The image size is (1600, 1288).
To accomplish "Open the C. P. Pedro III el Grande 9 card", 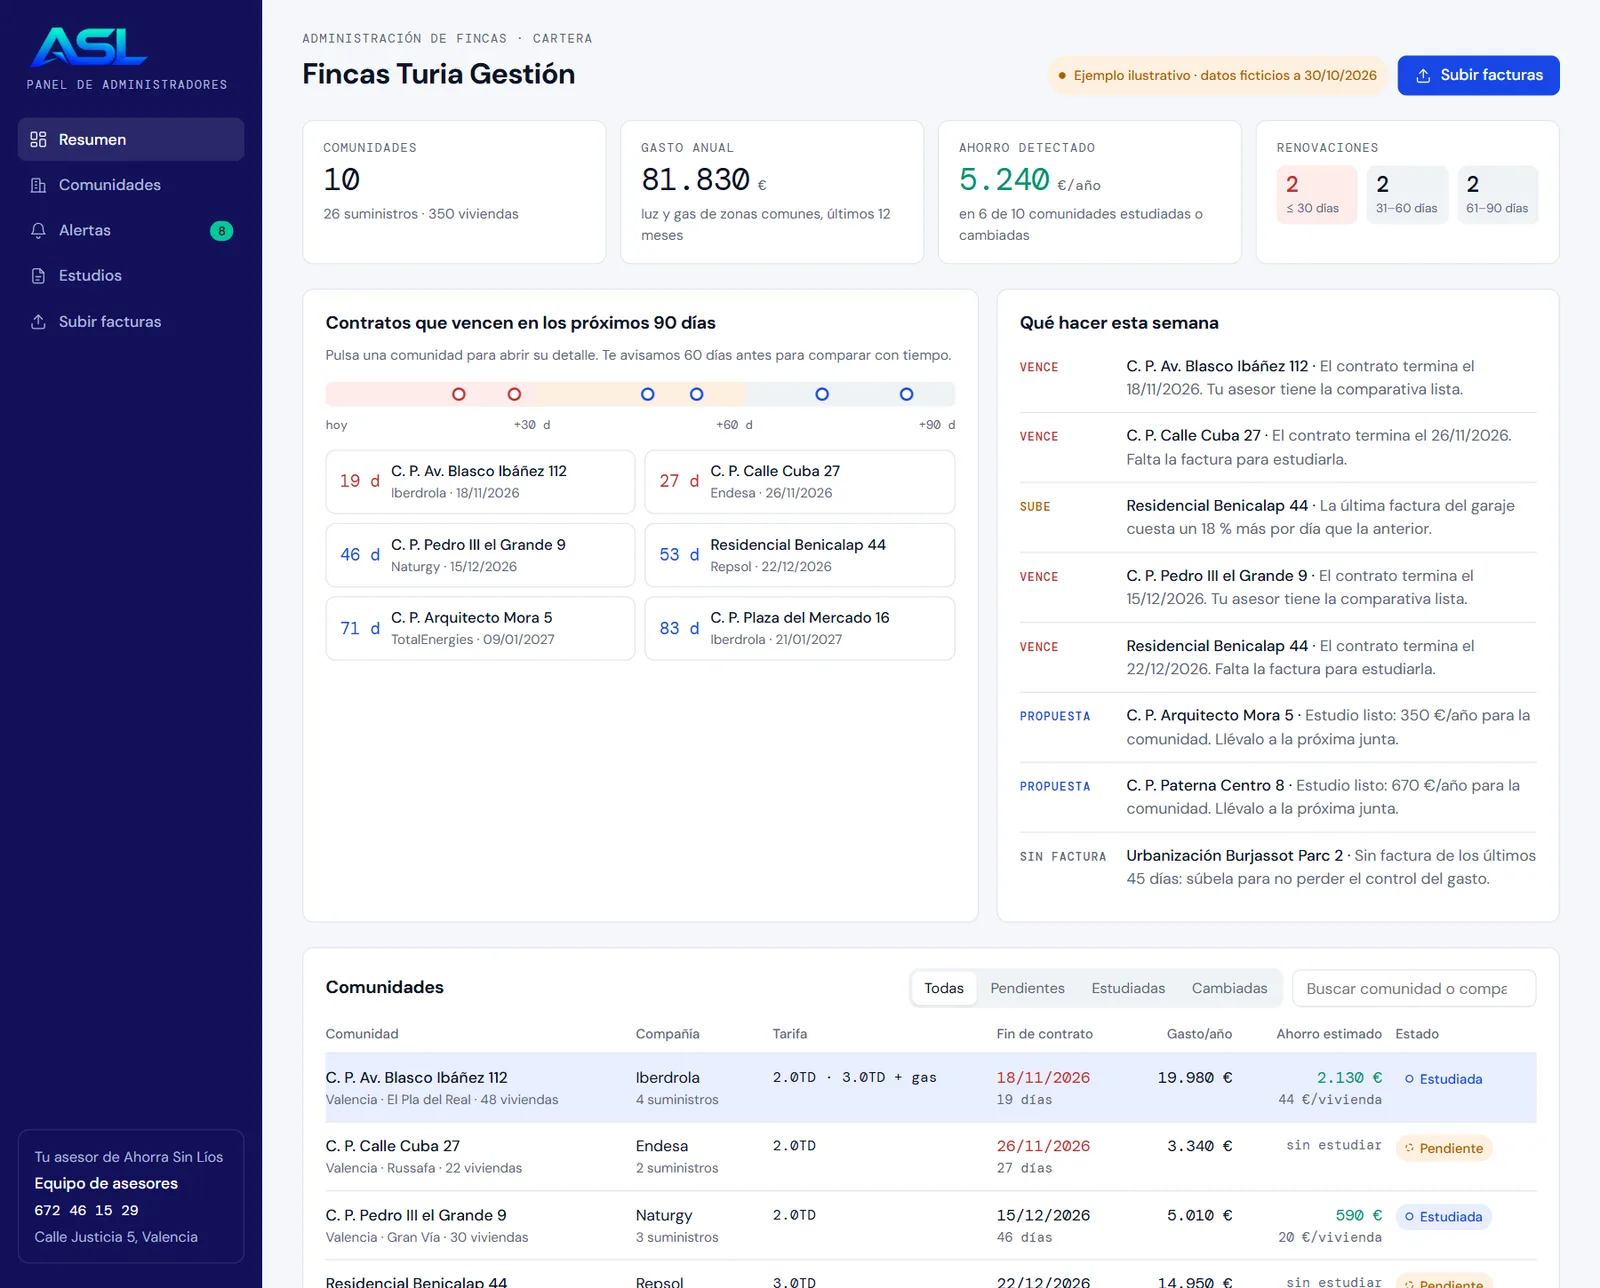I will [480, 555].
